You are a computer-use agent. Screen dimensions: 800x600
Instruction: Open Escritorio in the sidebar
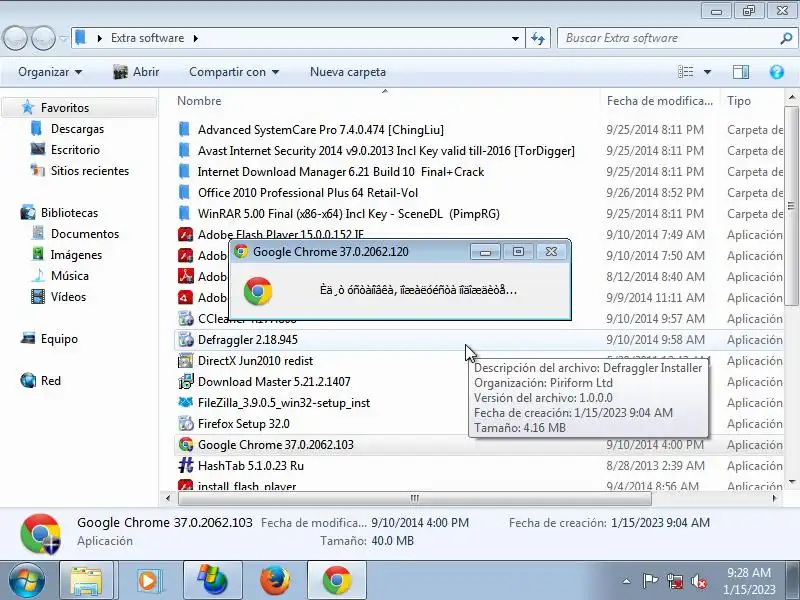[x=75, y=149]
